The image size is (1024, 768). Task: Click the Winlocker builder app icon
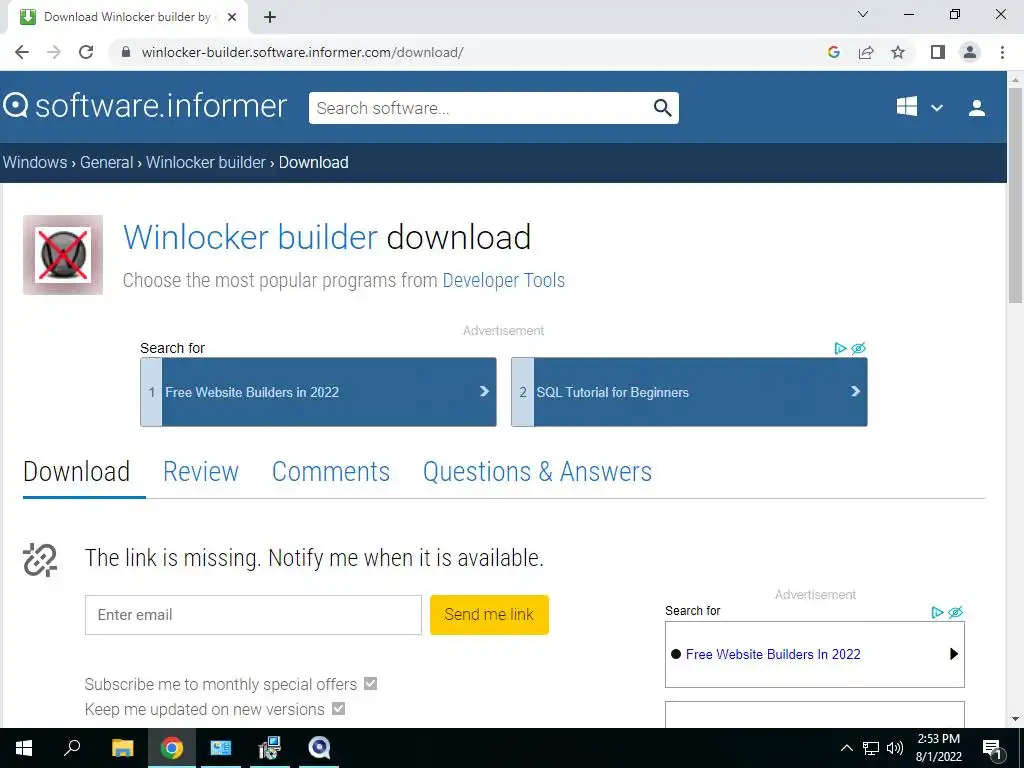coord(63,255)
